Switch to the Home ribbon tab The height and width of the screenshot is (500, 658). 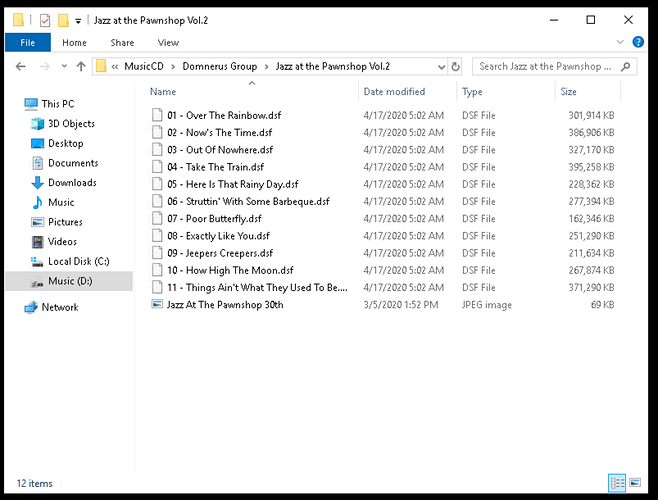coord(74,43)
